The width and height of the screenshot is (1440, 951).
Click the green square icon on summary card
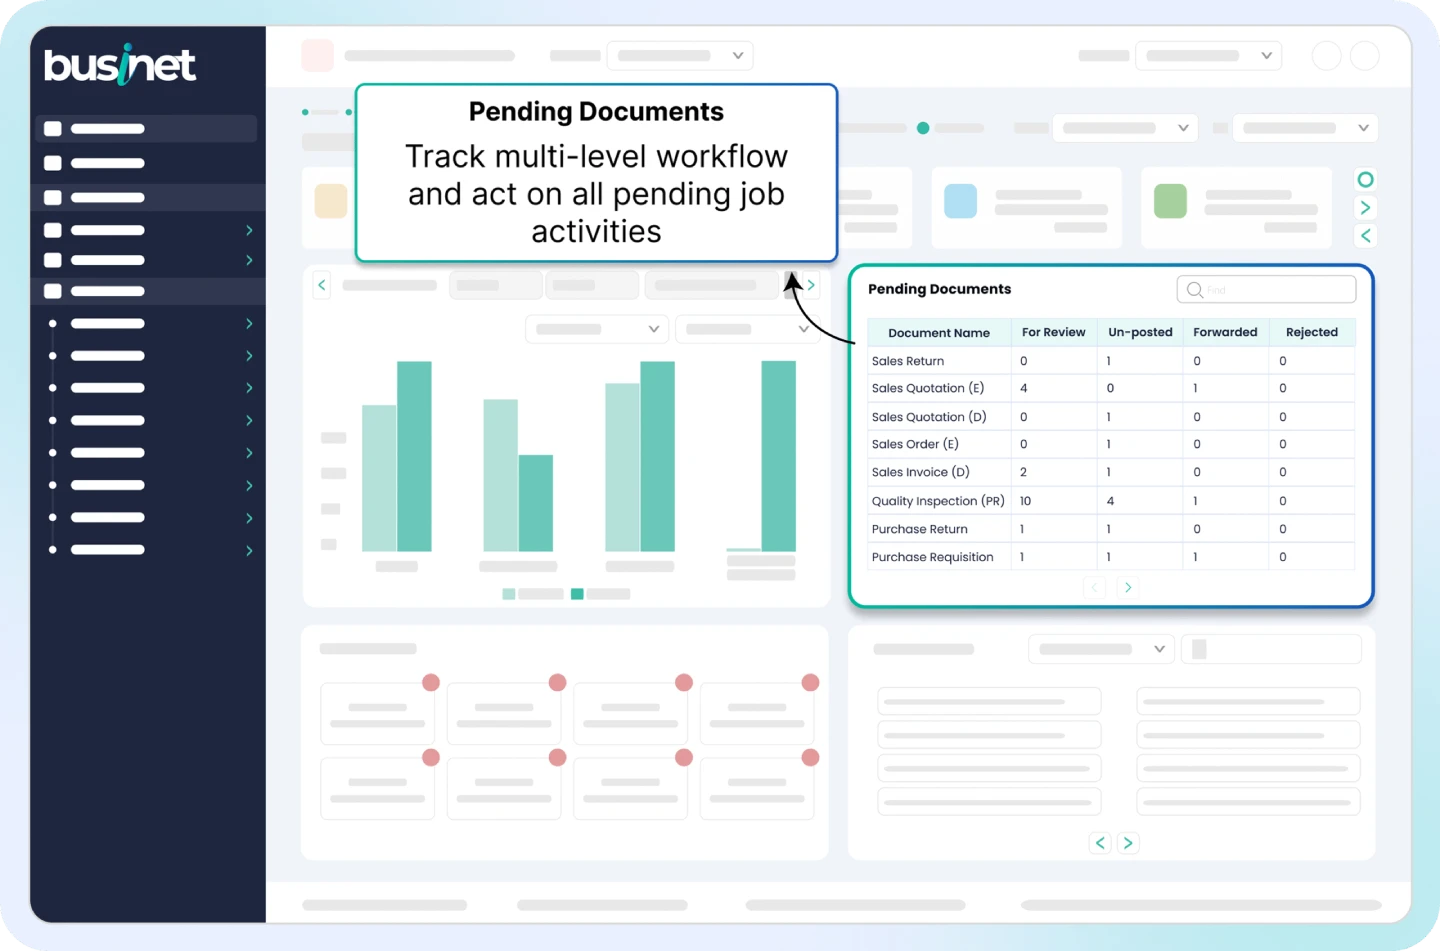pyautogui.click(x=1170, y=201)
